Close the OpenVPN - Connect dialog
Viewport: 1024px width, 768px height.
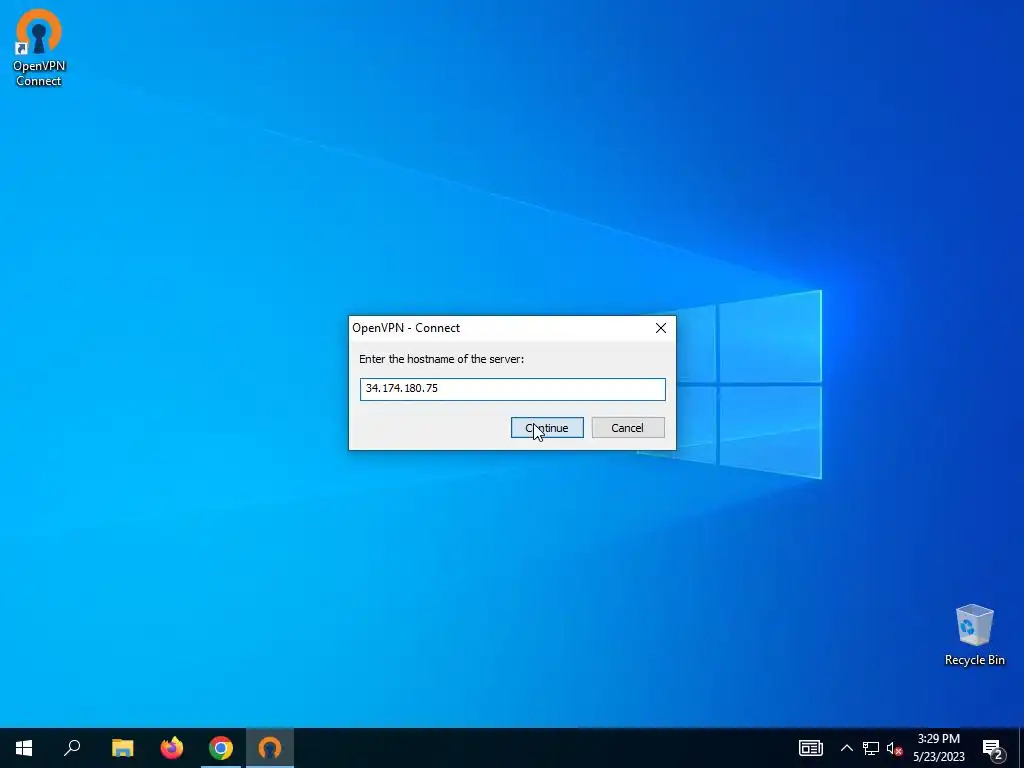pyautogui.click(x=661, y=328)
